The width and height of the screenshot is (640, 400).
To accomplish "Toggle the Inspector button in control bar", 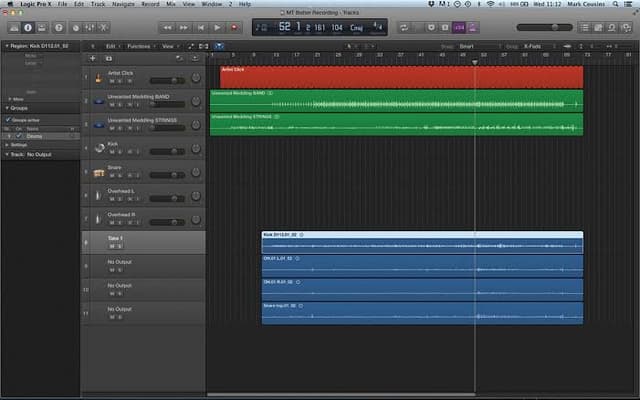I will tap(28, 28).
